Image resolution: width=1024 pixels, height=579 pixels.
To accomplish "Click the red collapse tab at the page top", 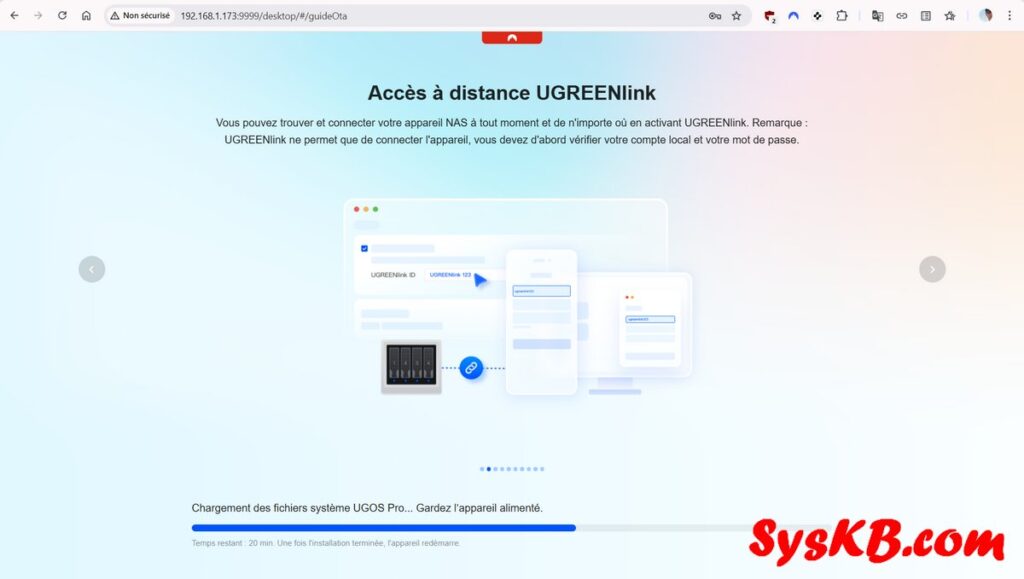I will click(x=512, y=38).
